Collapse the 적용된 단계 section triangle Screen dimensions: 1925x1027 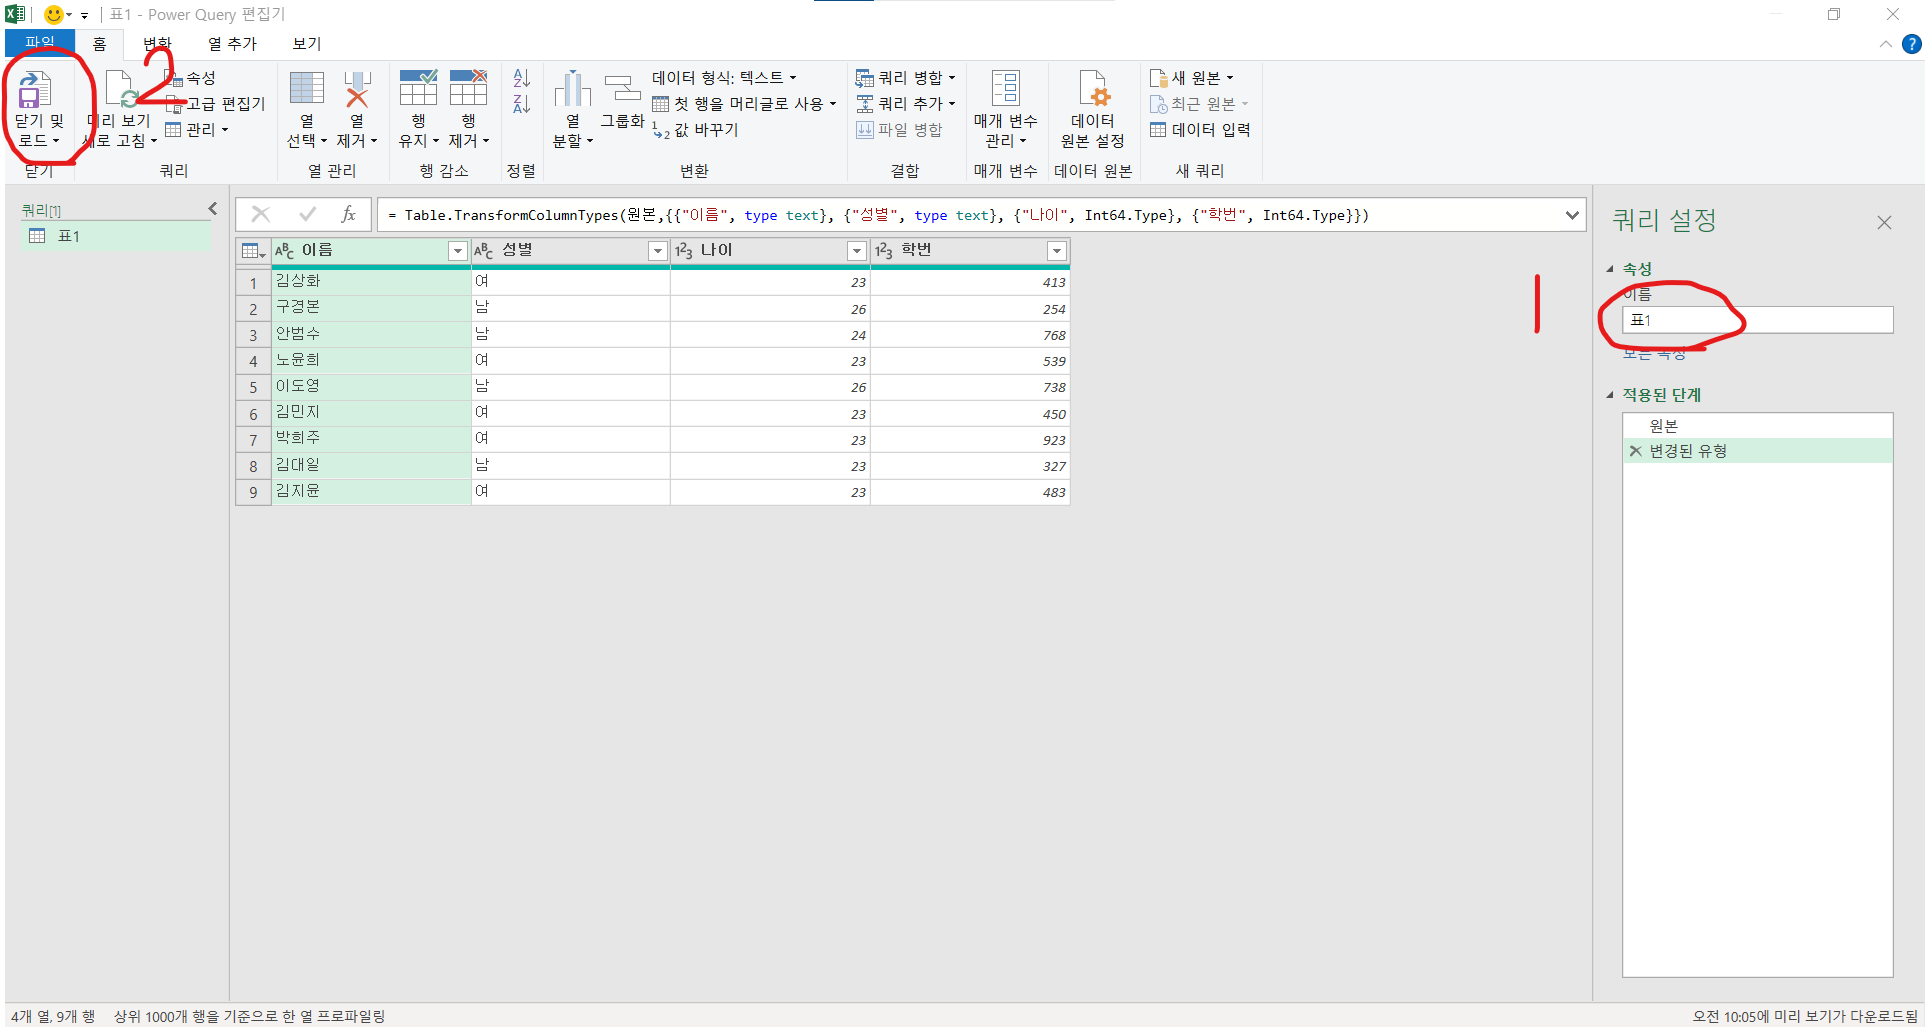click(x=1610, y=395)
